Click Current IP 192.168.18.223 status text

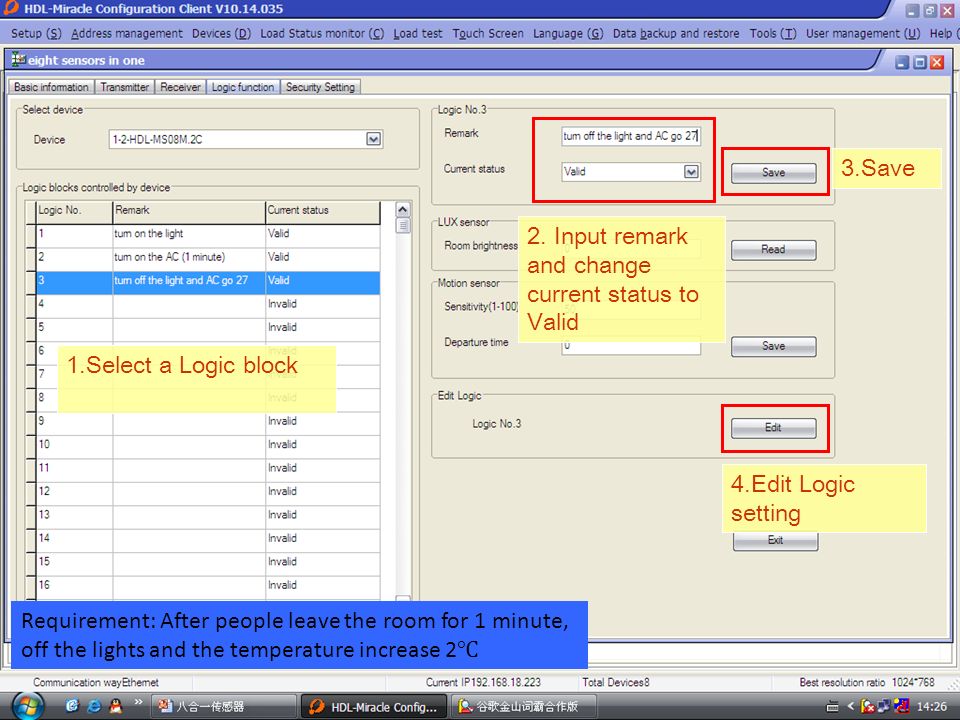tap(483, 682)
